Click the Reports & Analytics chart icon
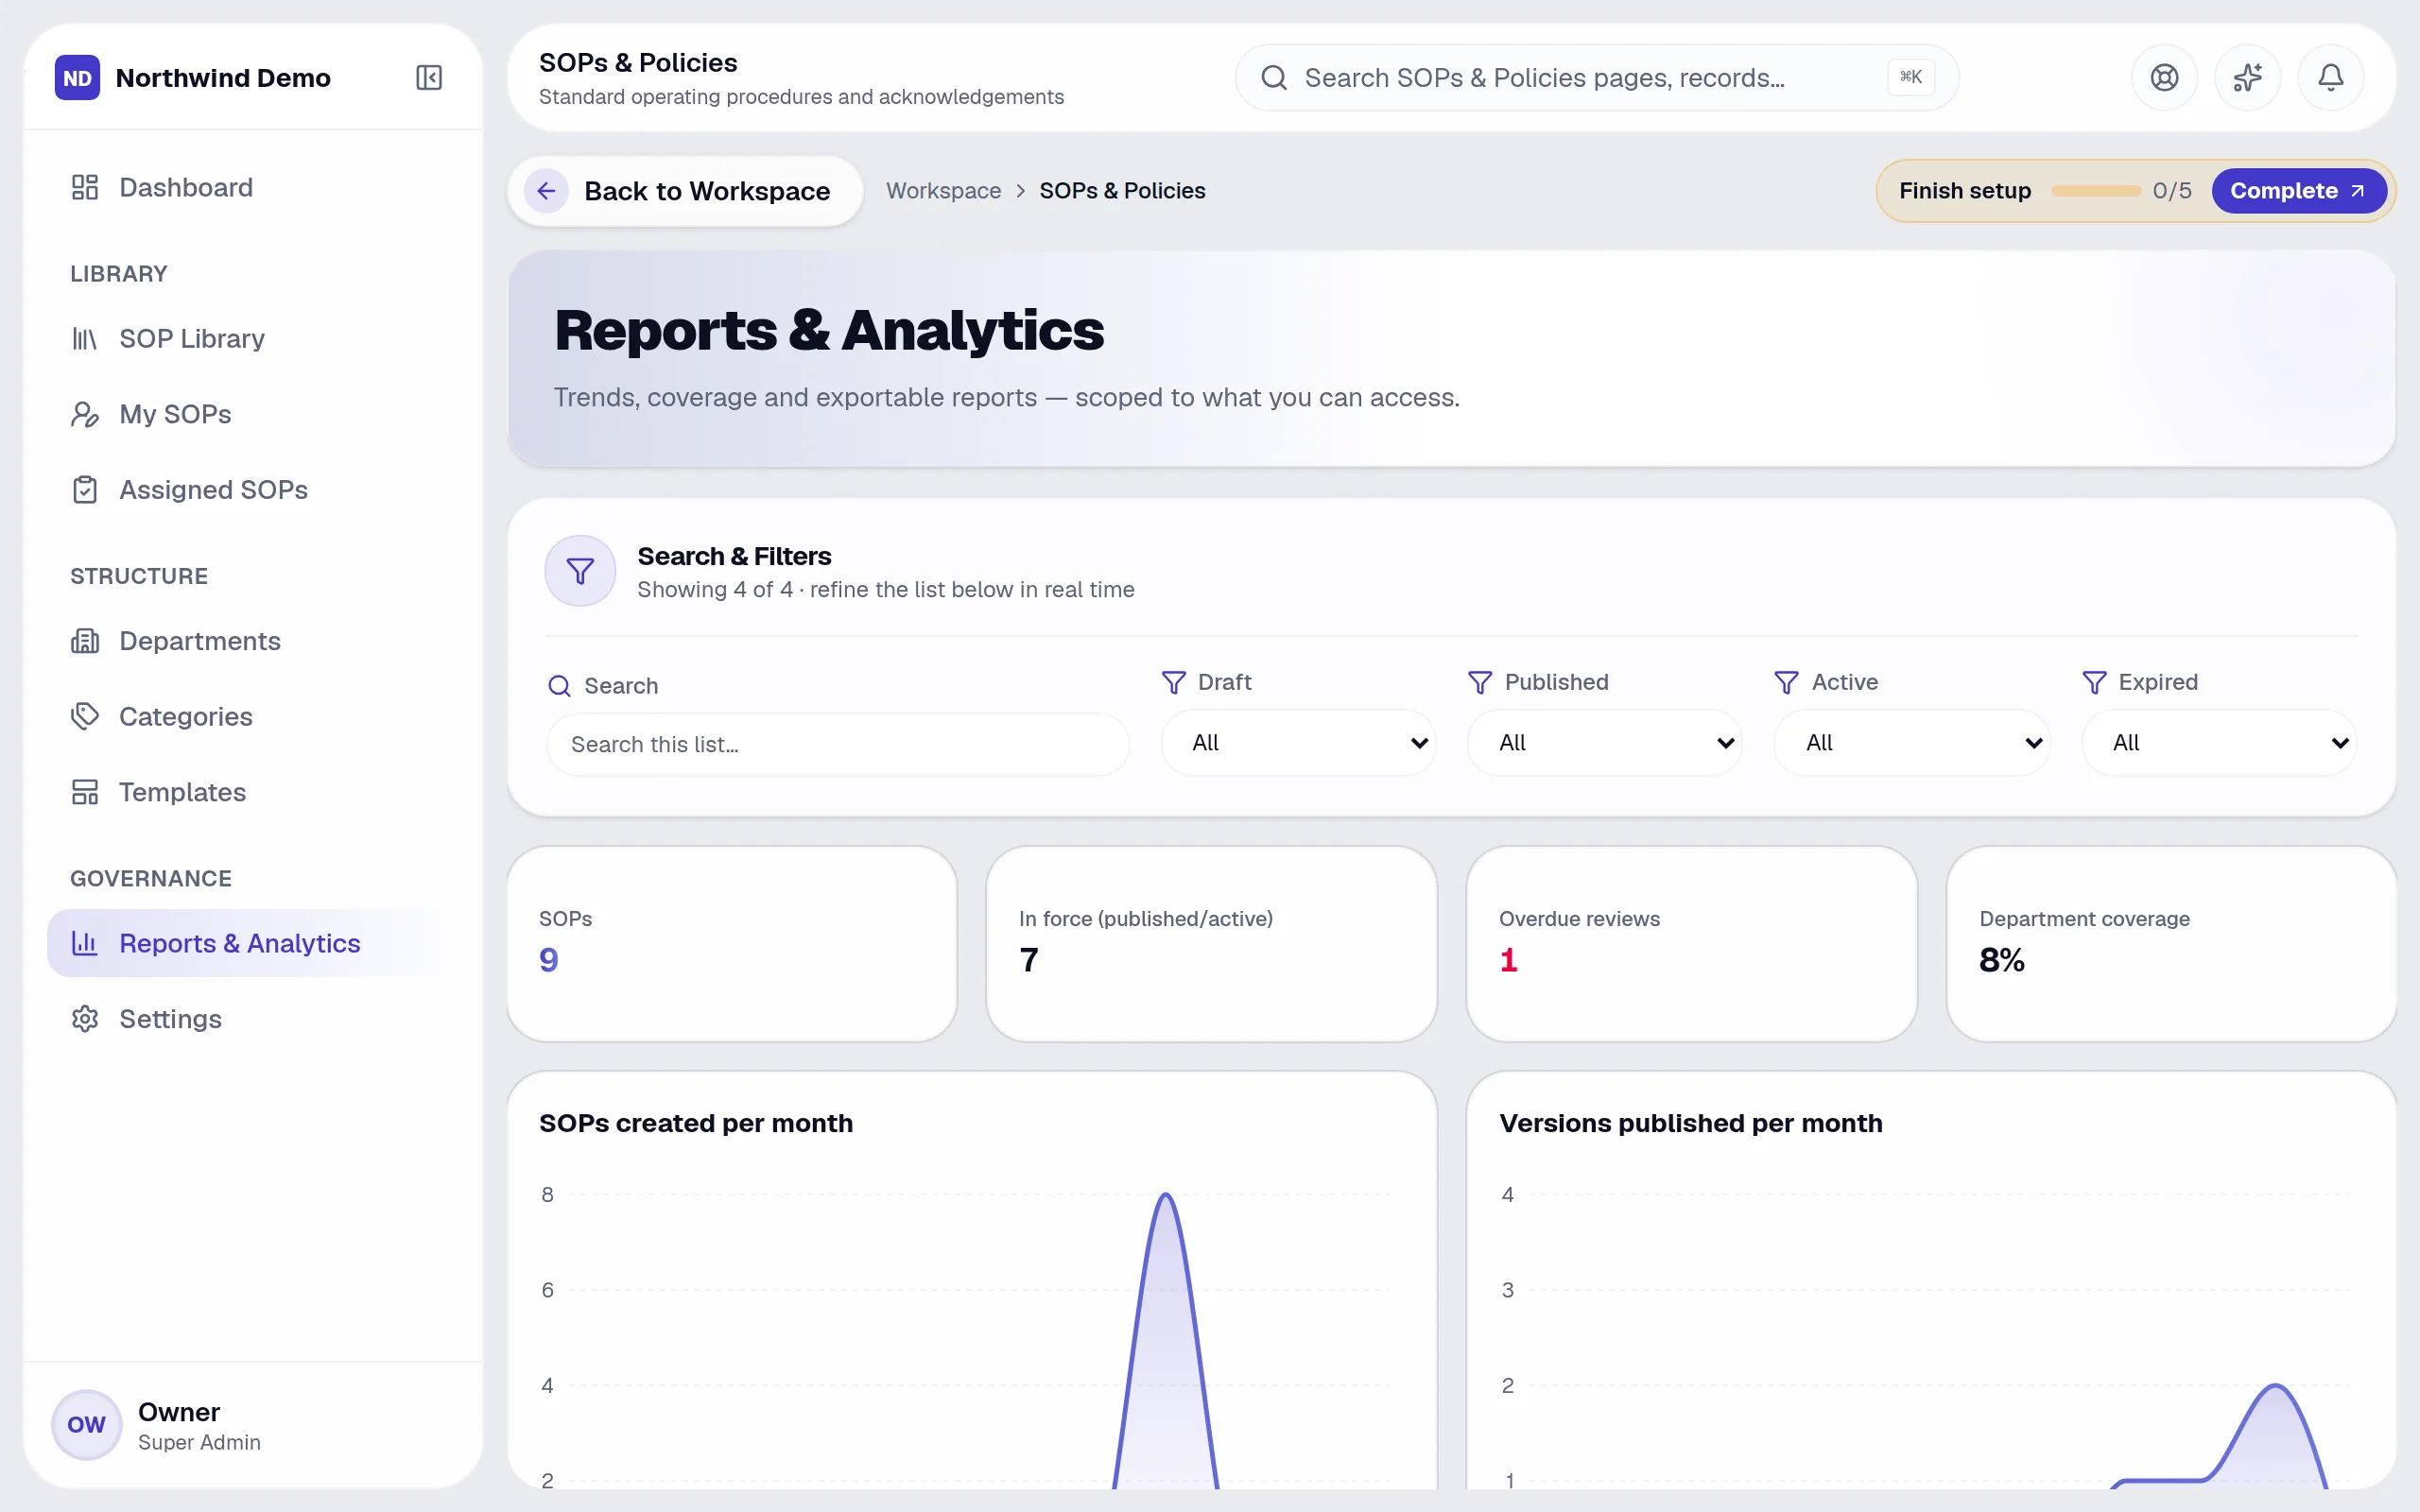 85,943
